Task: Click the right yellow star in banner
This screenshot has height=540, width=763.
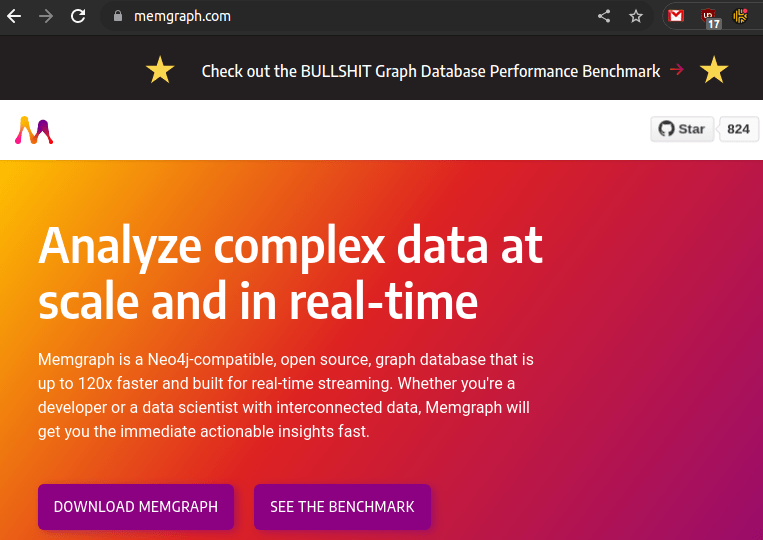Action: (x=713, y=70)
